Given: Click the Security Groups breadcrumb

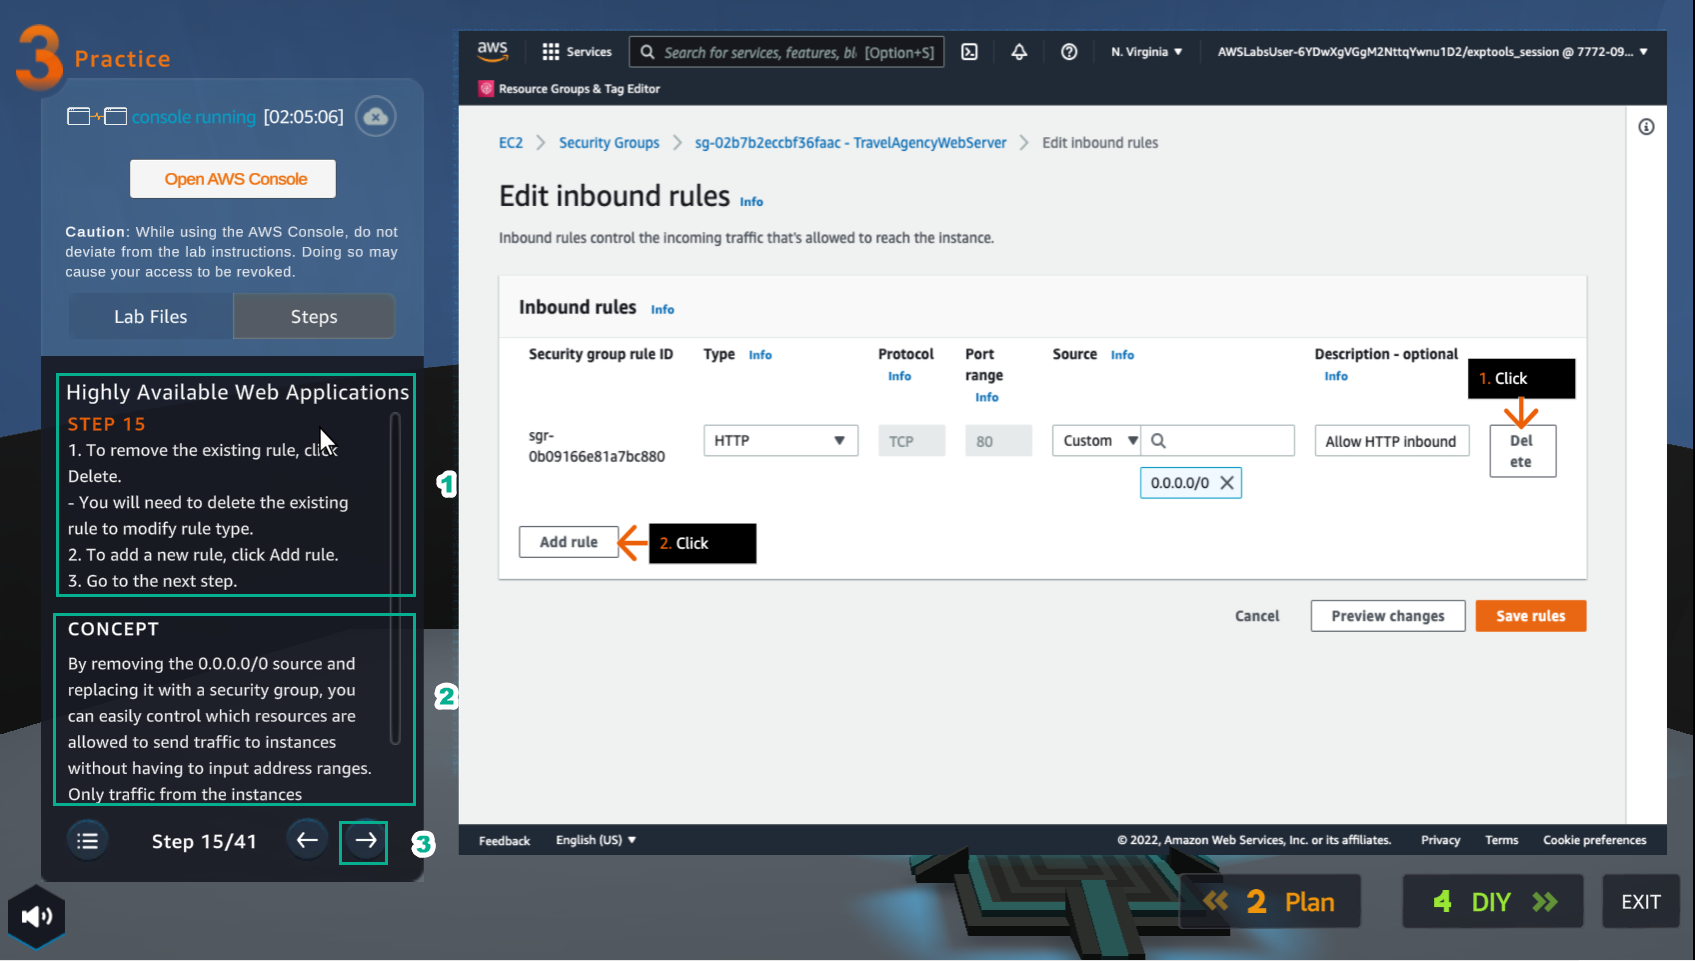Looking at the screenshot, I should [609, 143].
